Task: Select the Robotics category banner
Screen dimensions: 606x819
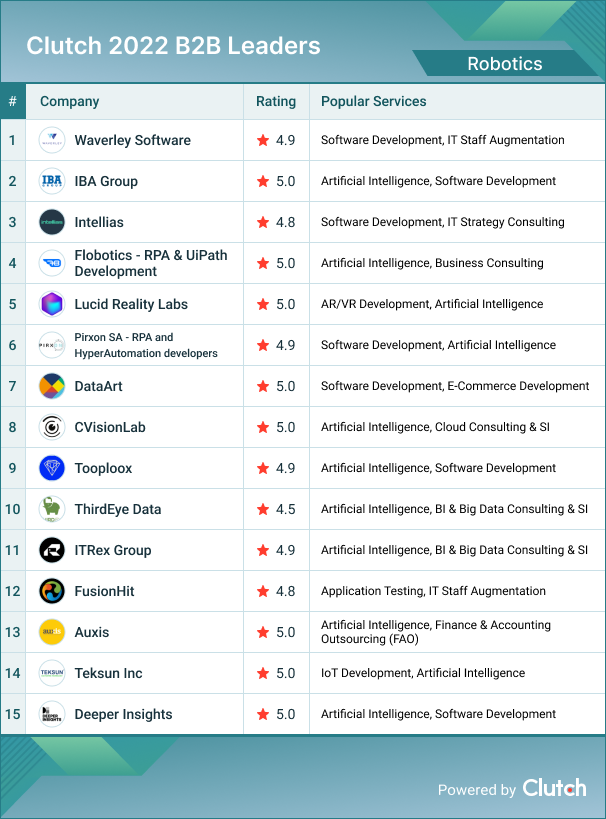Action: click(505, 64)
